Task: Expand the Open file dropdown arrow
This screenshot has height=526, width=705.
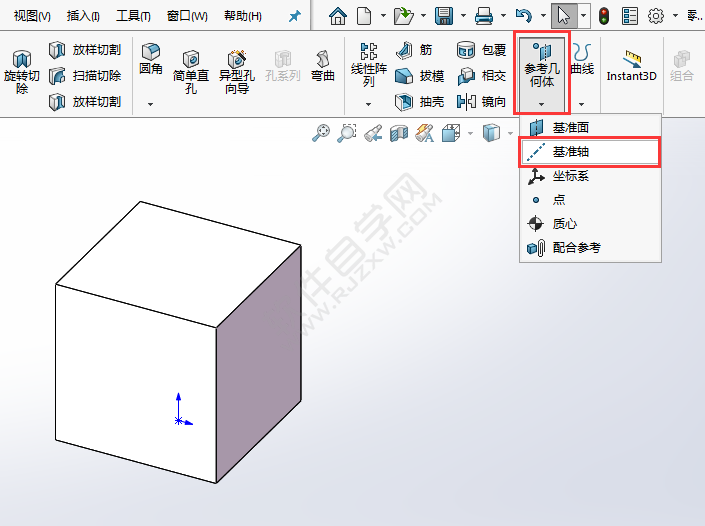Action: [x=423, y=16]
